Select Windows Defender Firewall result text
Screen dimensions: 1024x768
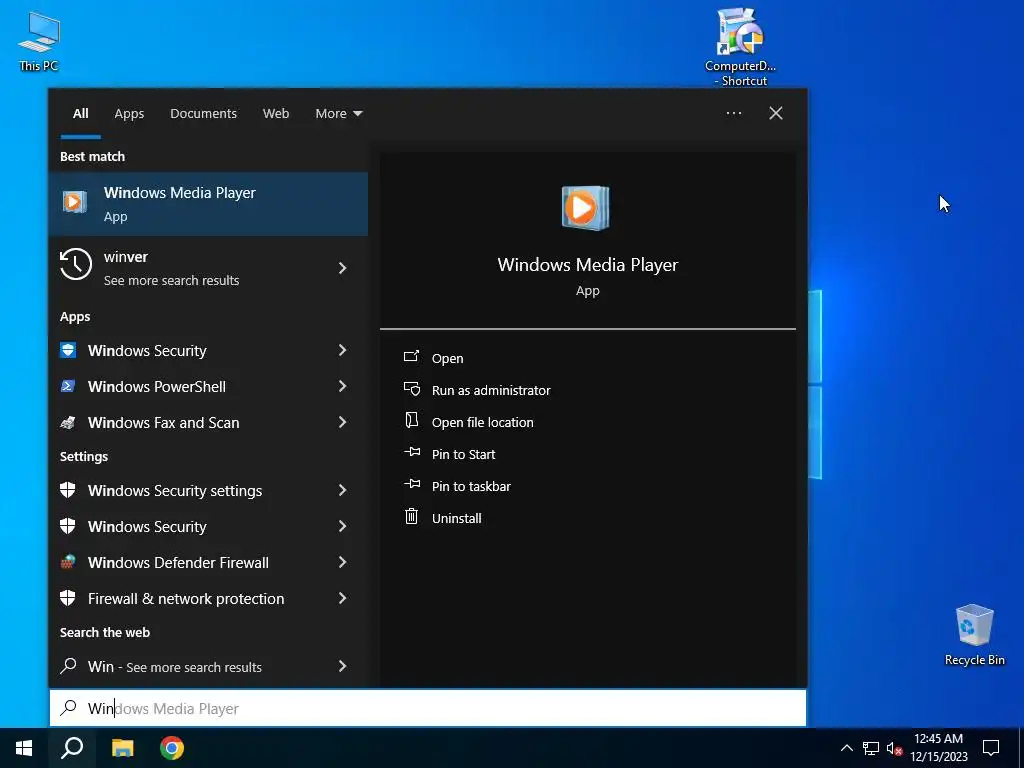[178, 562]
